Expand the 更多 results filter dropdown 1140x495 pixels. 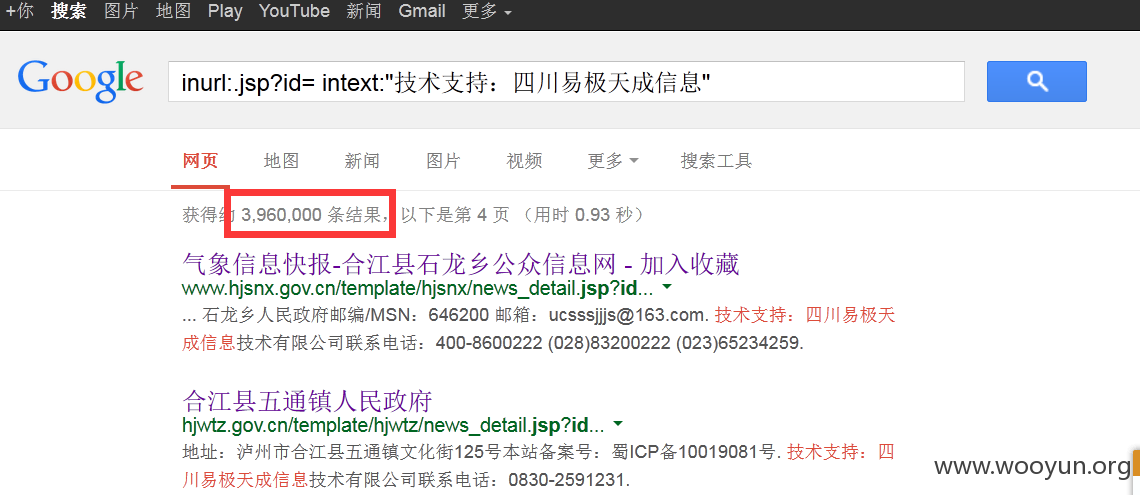click(x=613, y=161)
